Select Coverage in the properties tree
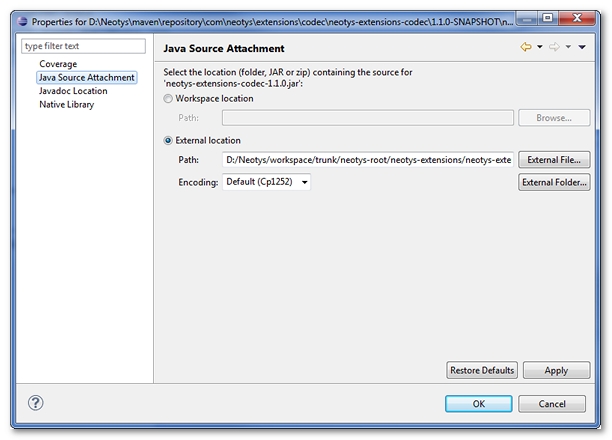Viewport: 612px width, 440px height. pos(58,64)
